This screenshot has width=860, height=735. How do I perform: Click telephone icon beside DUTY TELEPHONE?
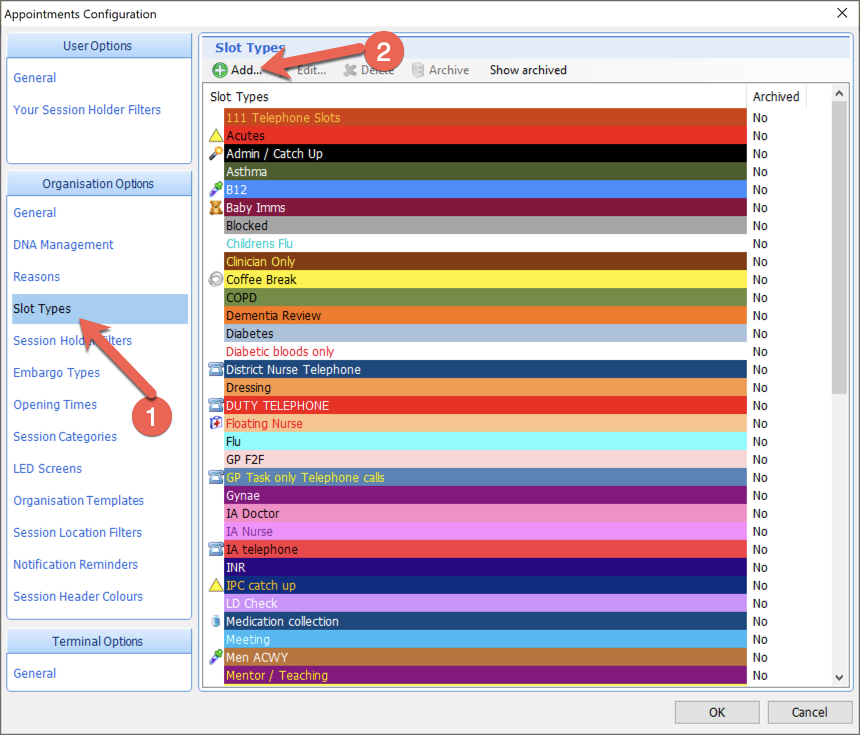click(216, 405)
